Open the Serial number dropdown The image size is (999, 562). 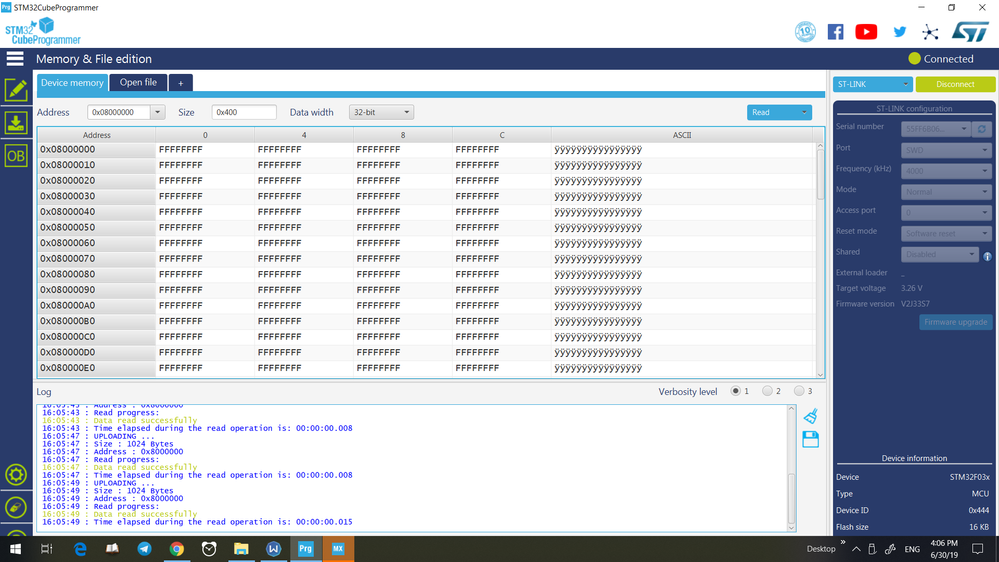coord(935,129)
